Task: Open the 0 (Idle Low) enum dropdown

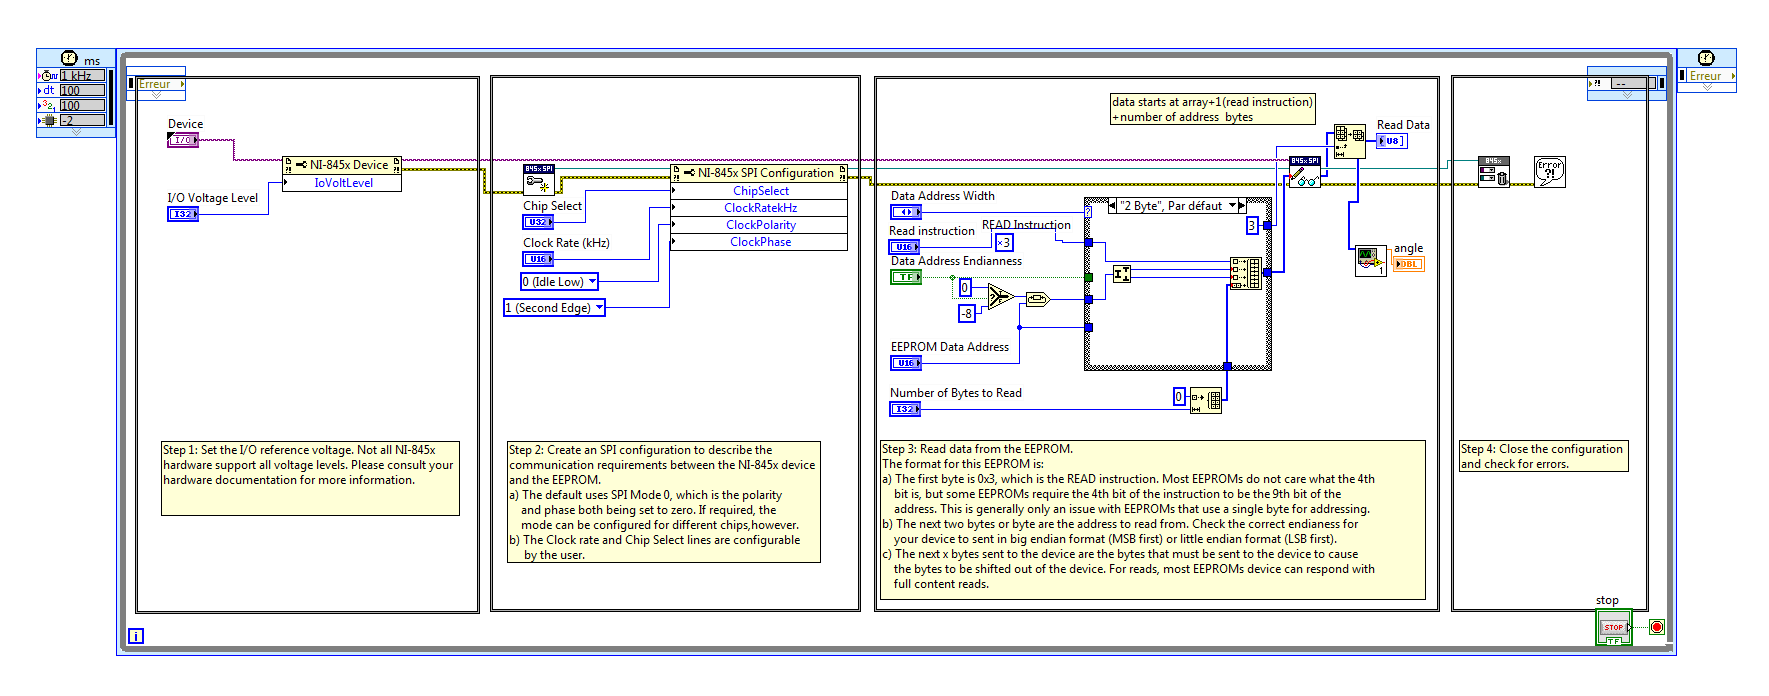Action: click(x=592, y=282)
